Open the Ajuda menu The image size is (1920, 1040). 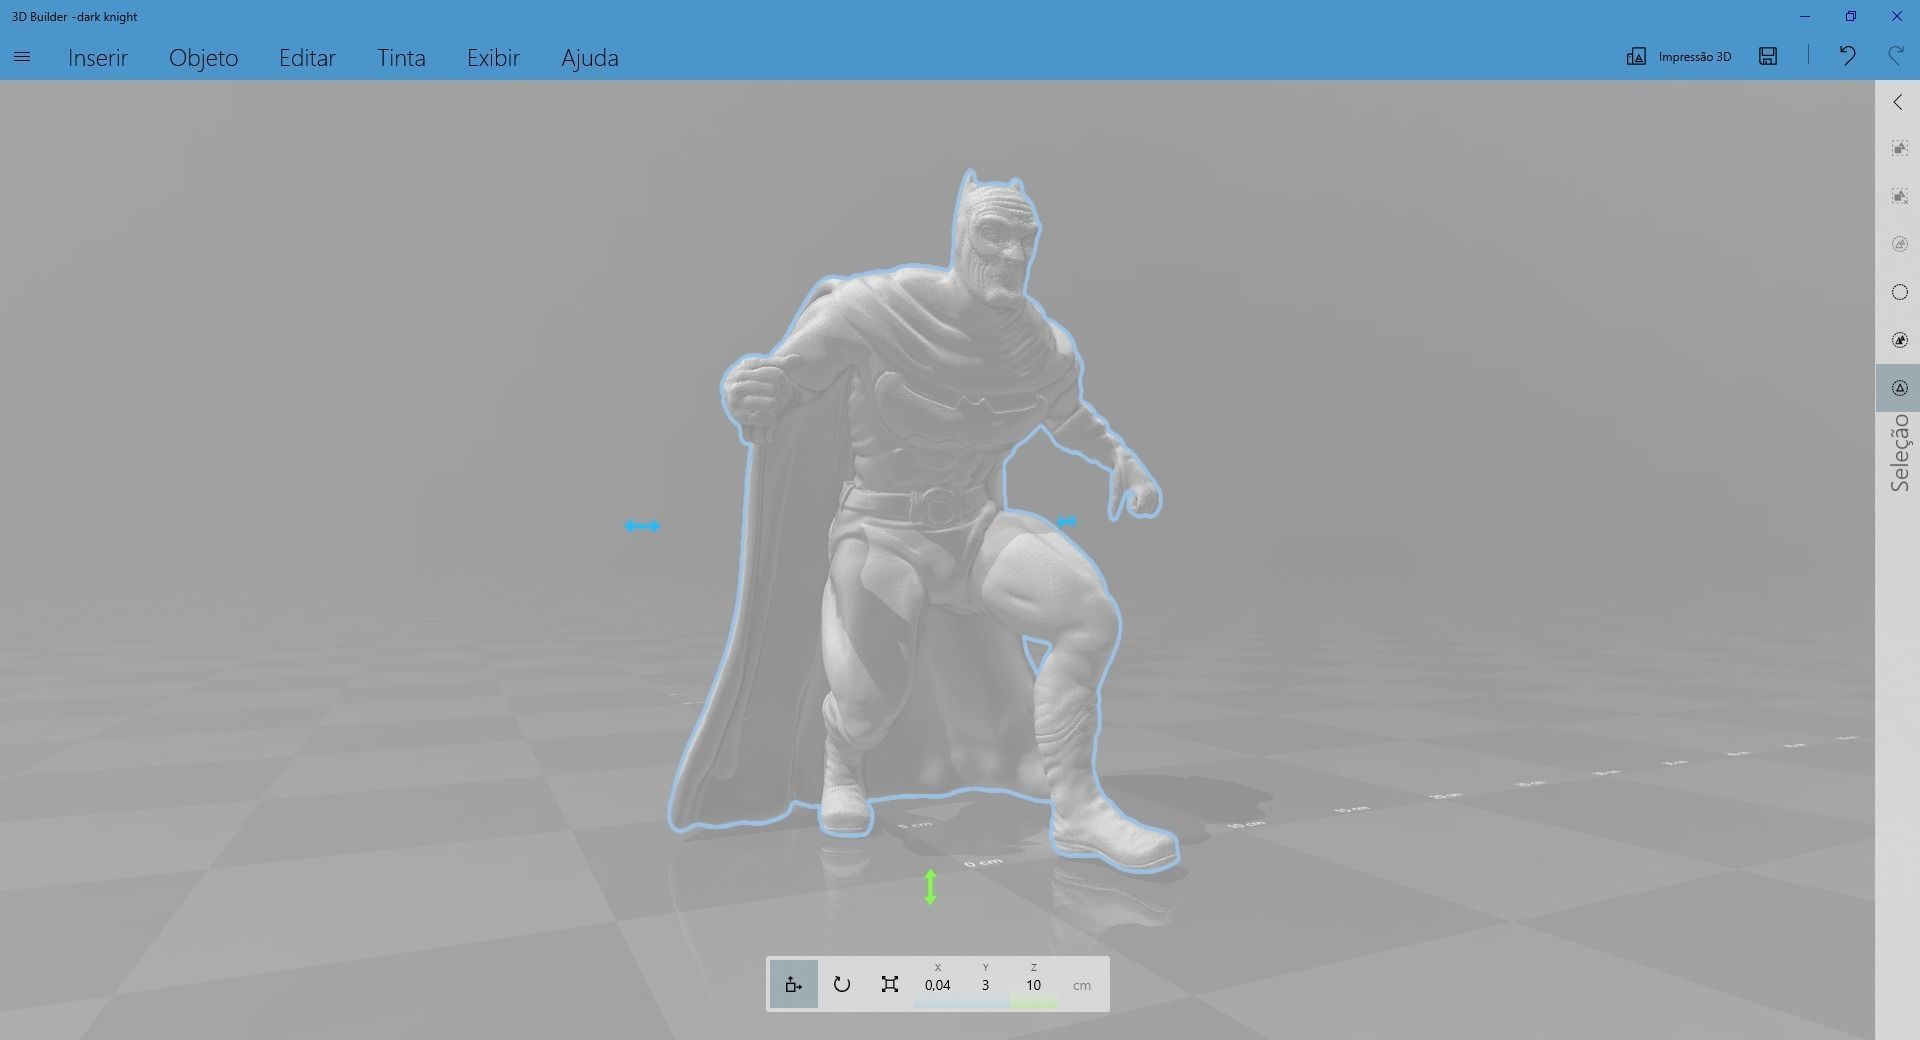[590, 57]
